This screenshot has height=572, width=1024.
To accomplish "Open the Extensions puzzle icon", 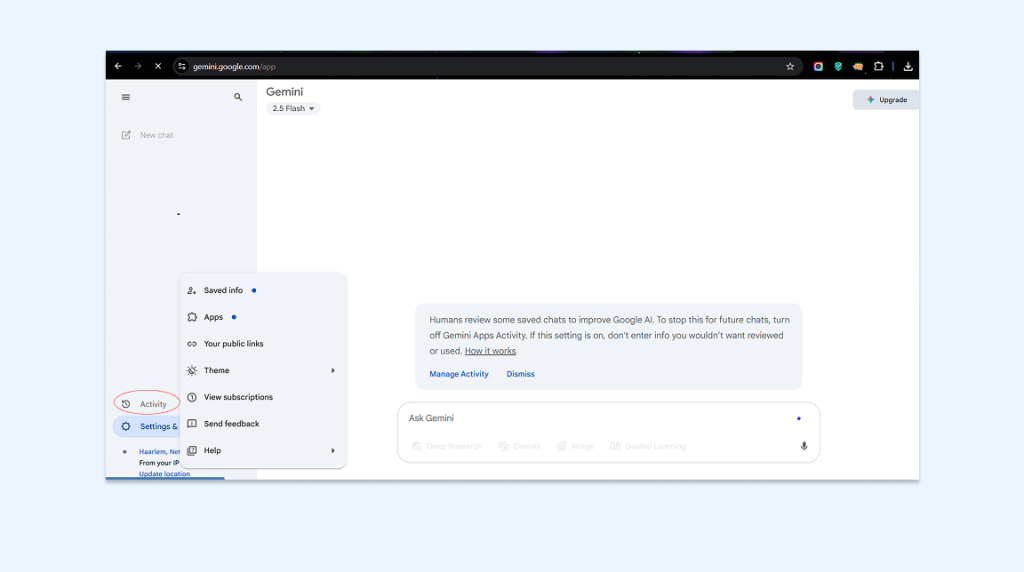I will [878, 66].
